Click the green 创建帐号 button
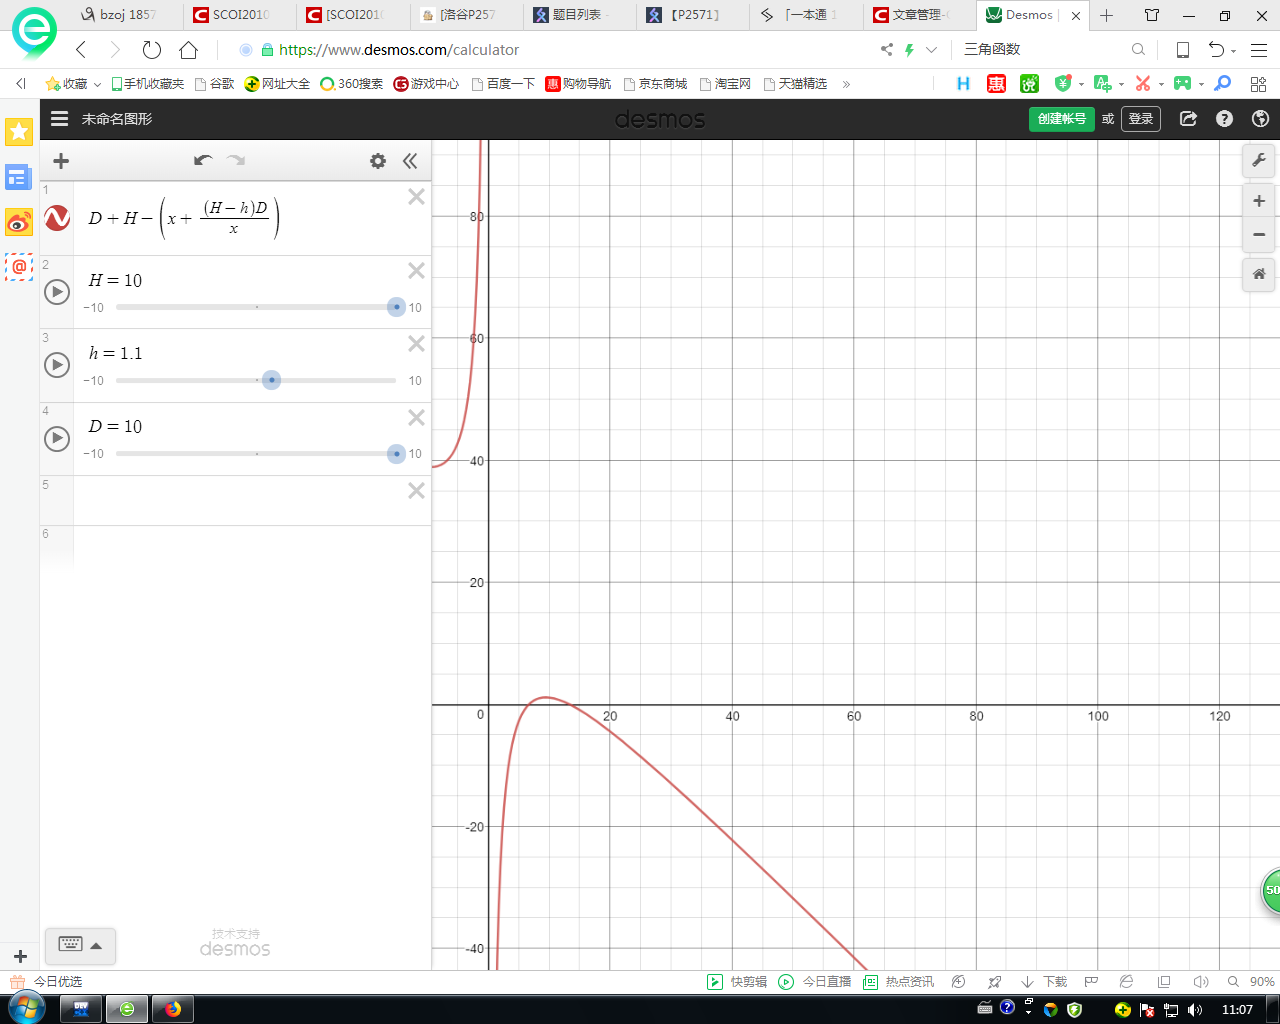 click(x=1061, y=119)
